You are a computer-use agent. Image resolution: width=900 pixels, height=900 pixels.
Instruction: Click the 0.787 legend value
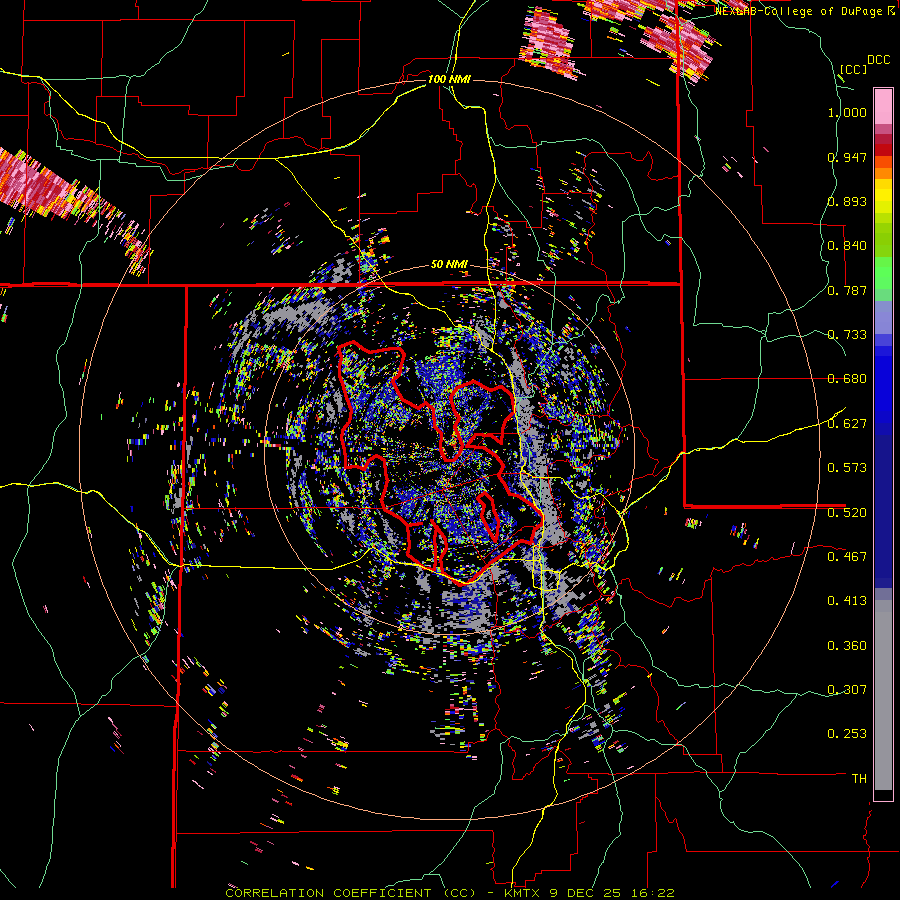pyautogui.click(x=847, y=290)
